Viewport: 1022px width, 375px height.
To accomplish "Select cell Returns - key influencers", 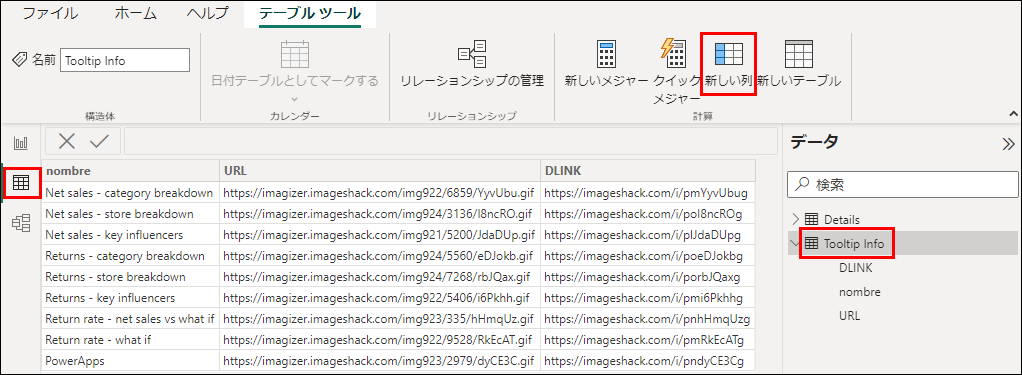I will 130,297.
